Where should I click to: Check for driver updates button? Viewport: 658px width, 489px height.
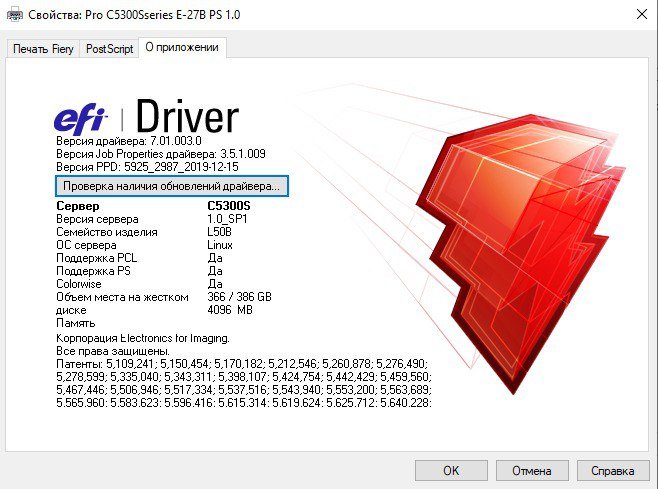tap(172, 186)
